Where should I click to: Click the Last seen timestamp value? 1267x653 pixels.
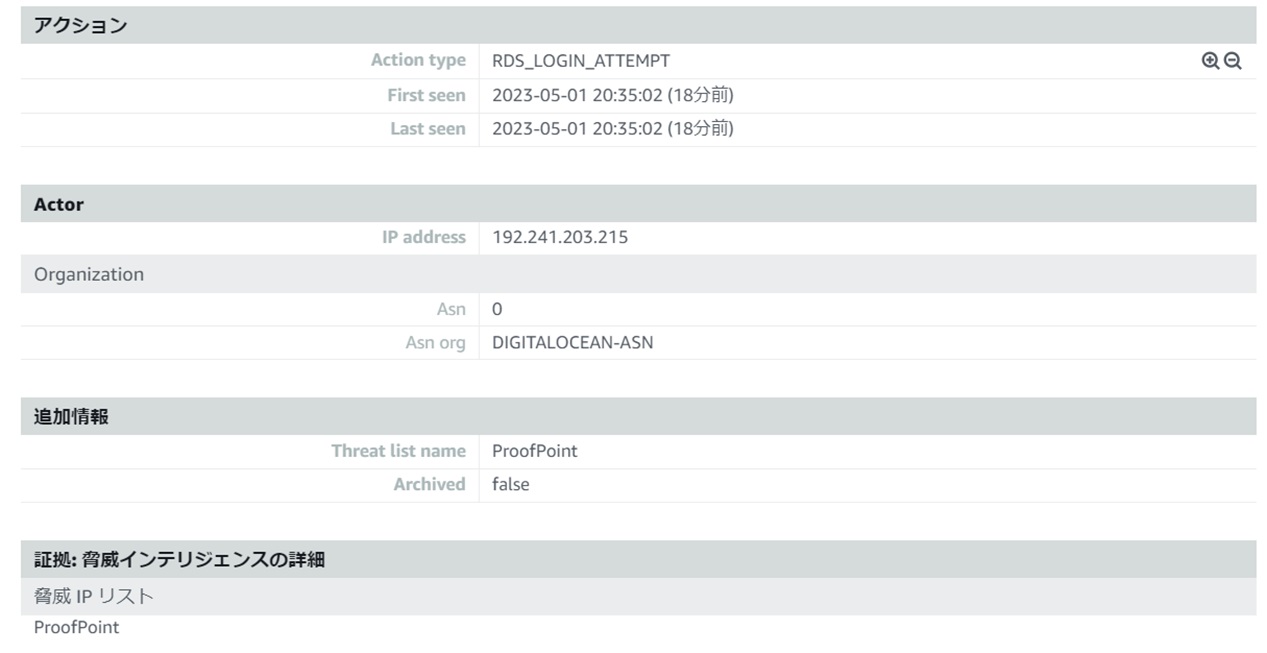point(613,129)
